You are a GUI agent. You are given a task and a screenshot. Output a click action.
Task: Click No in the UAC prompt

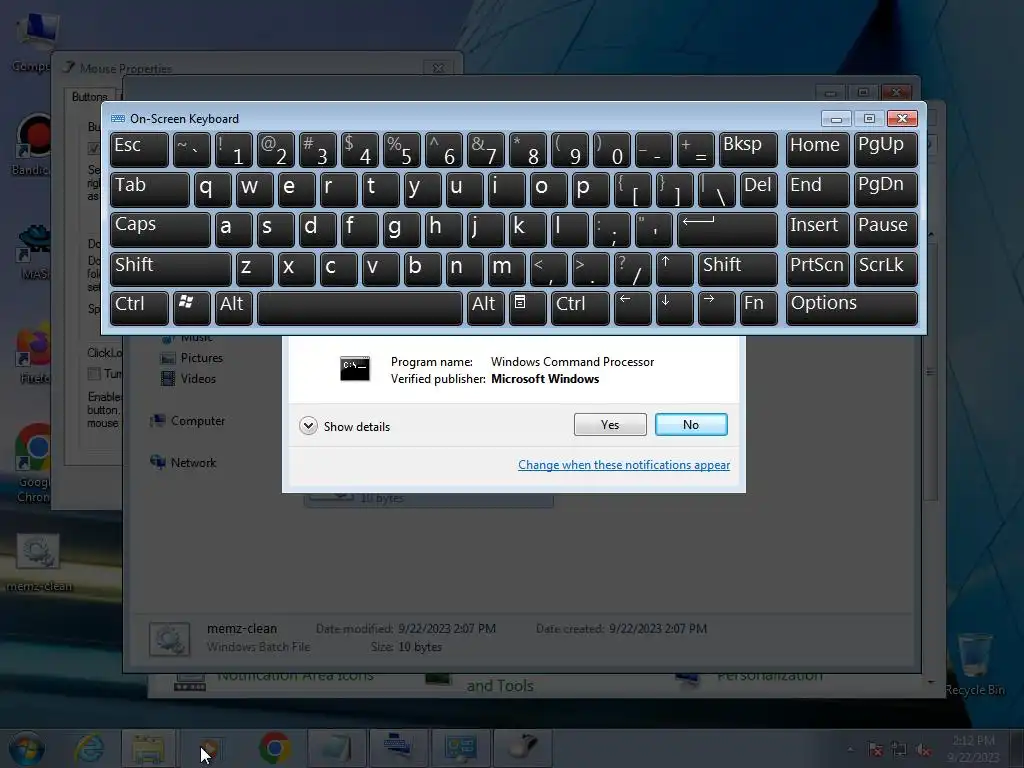pos(691,424)
